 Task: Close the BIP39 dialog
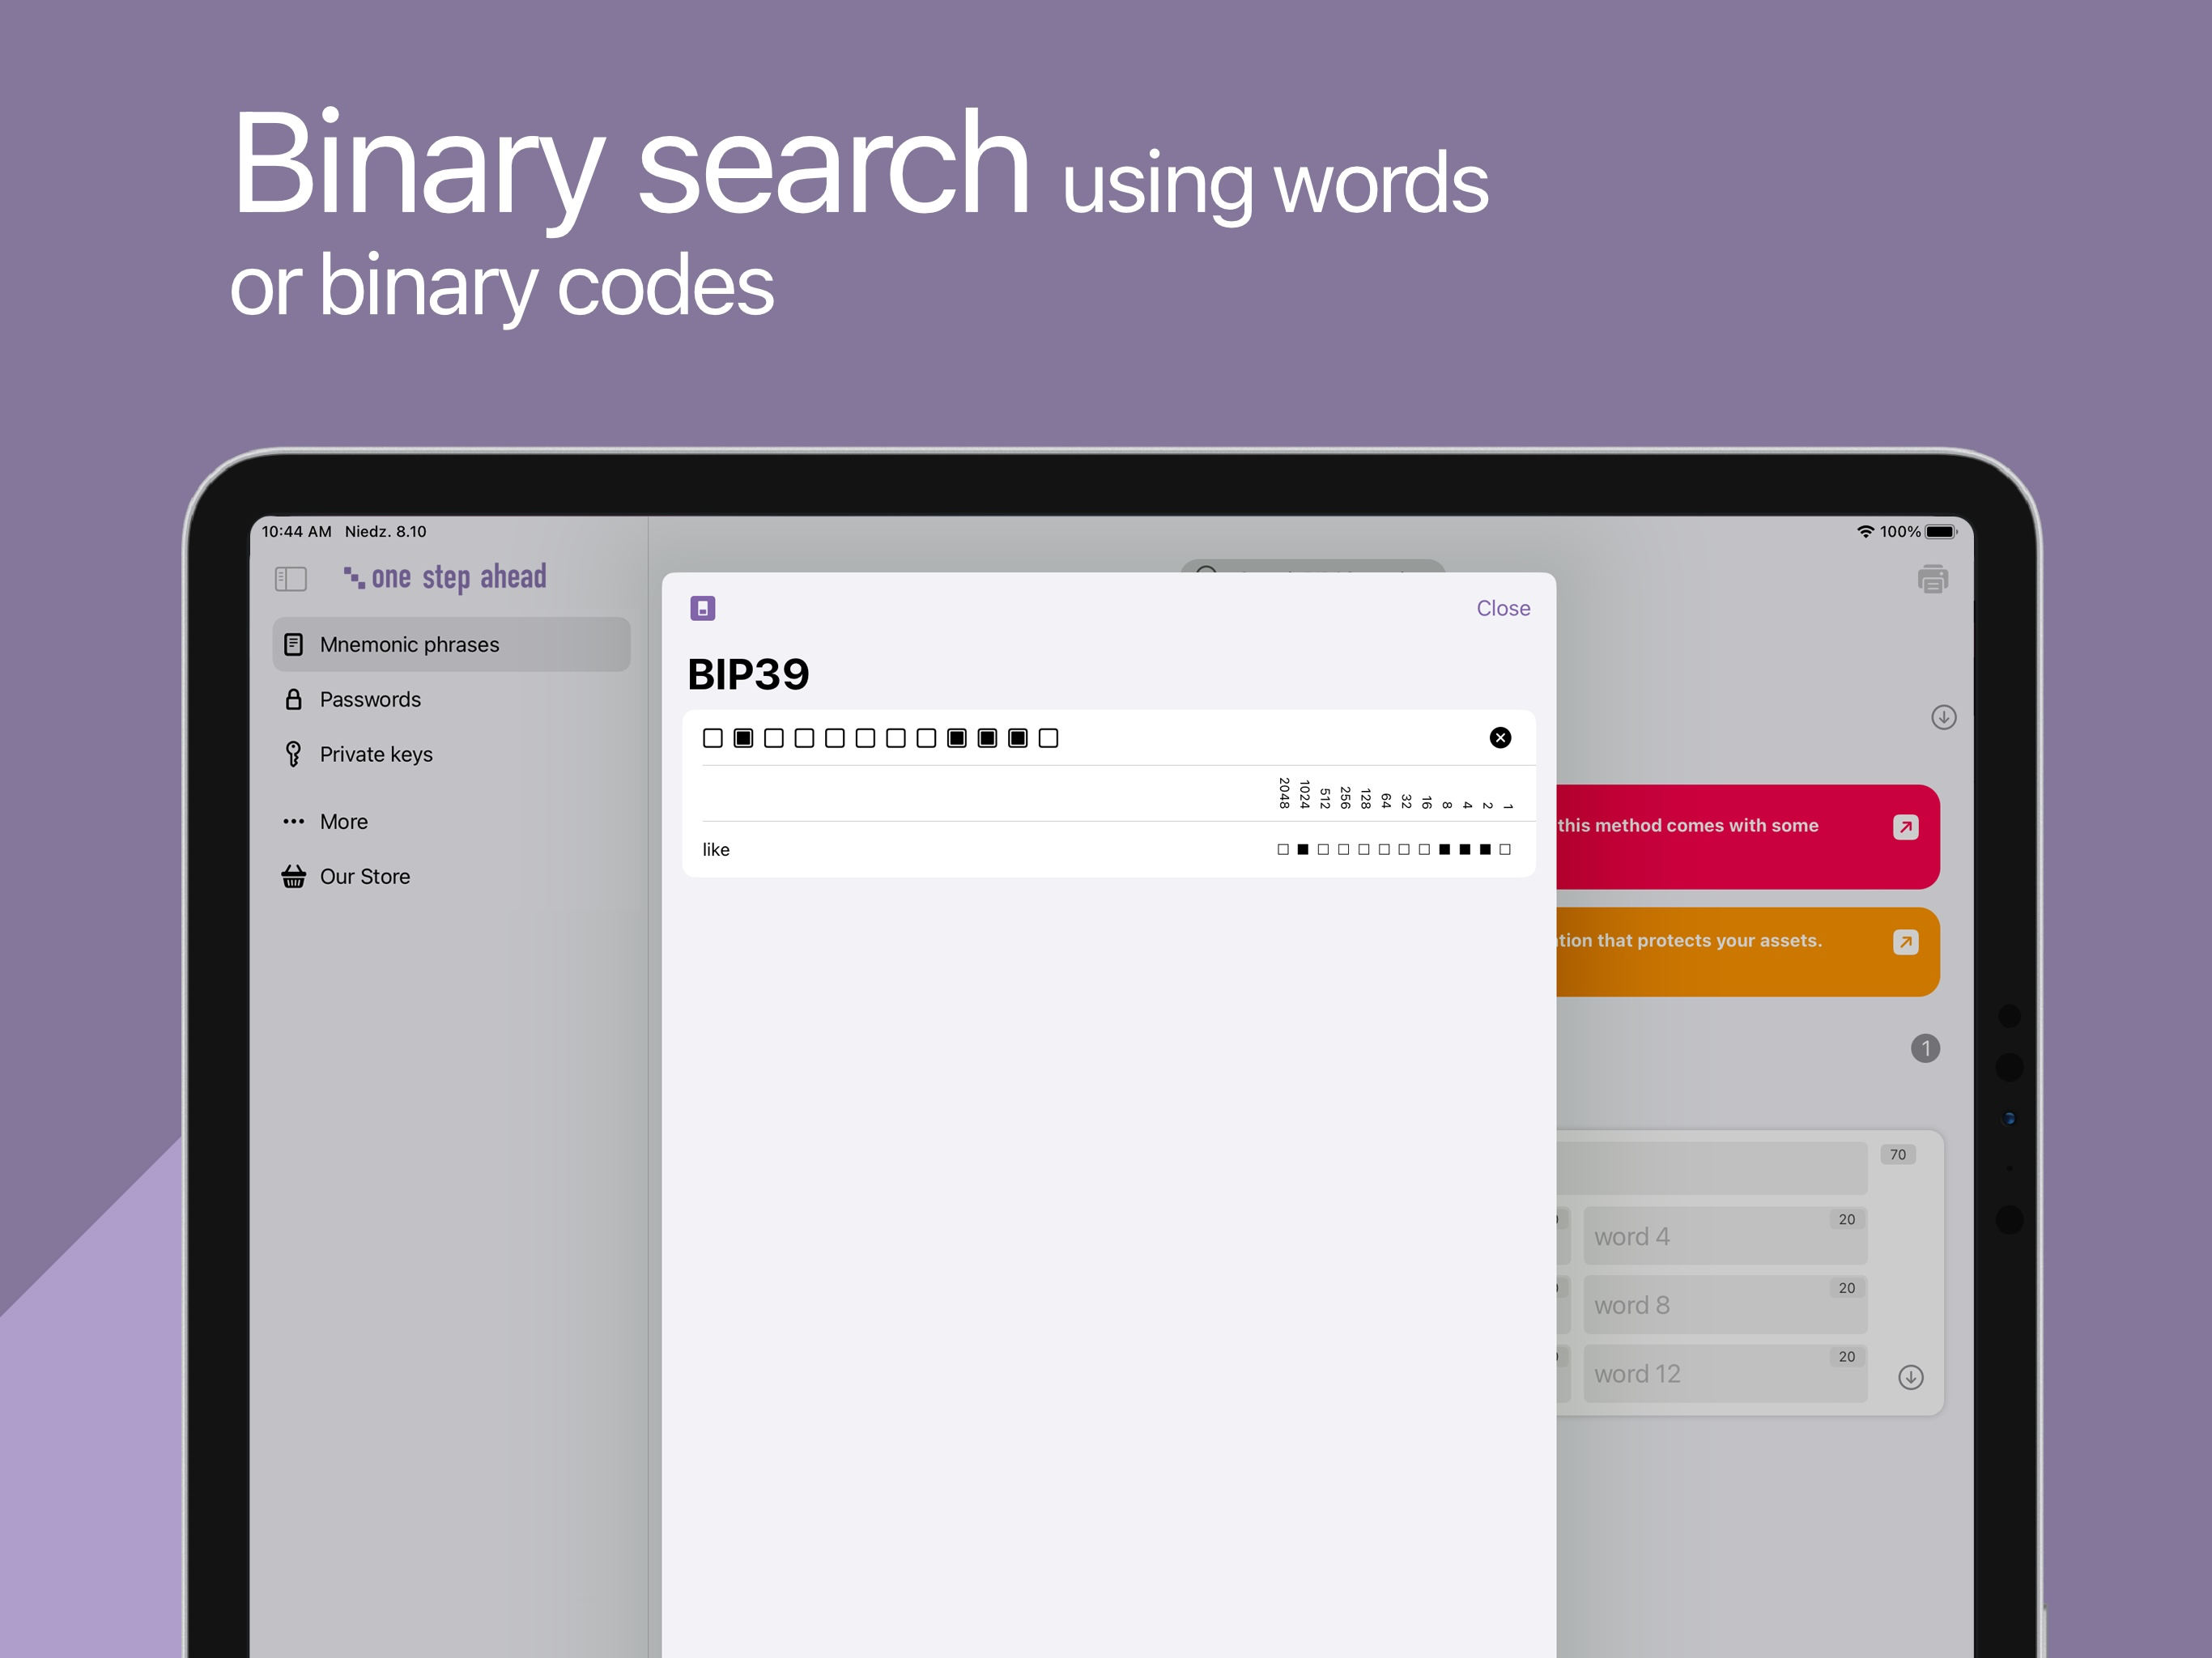pyautogui.click(x=1503, y=608)
